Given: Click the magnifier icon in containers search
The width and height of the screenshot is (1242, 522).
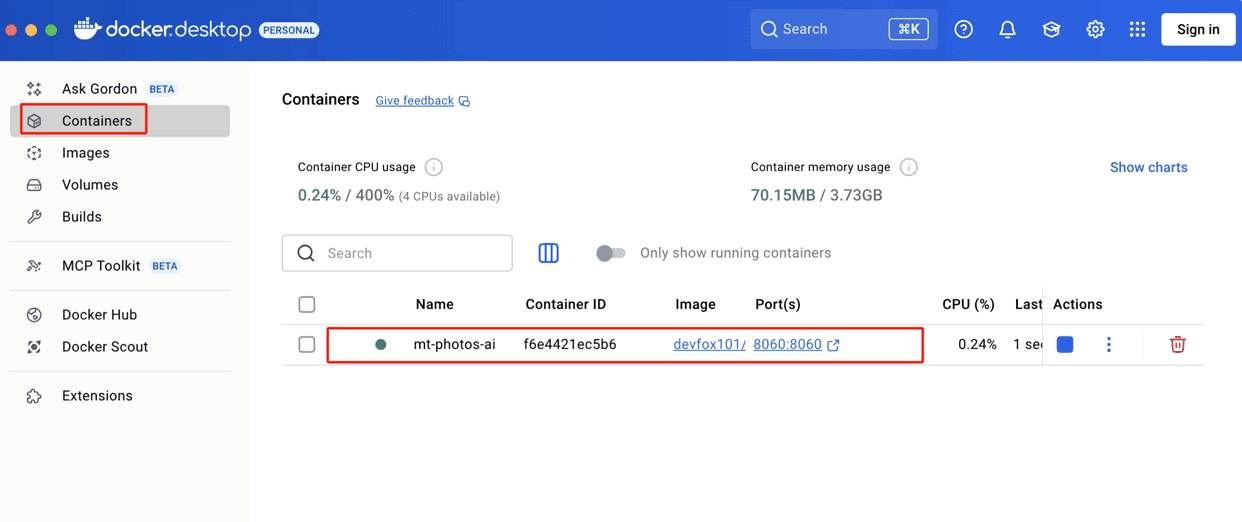Looking at the screenshot, I should [x=306, y=253].
